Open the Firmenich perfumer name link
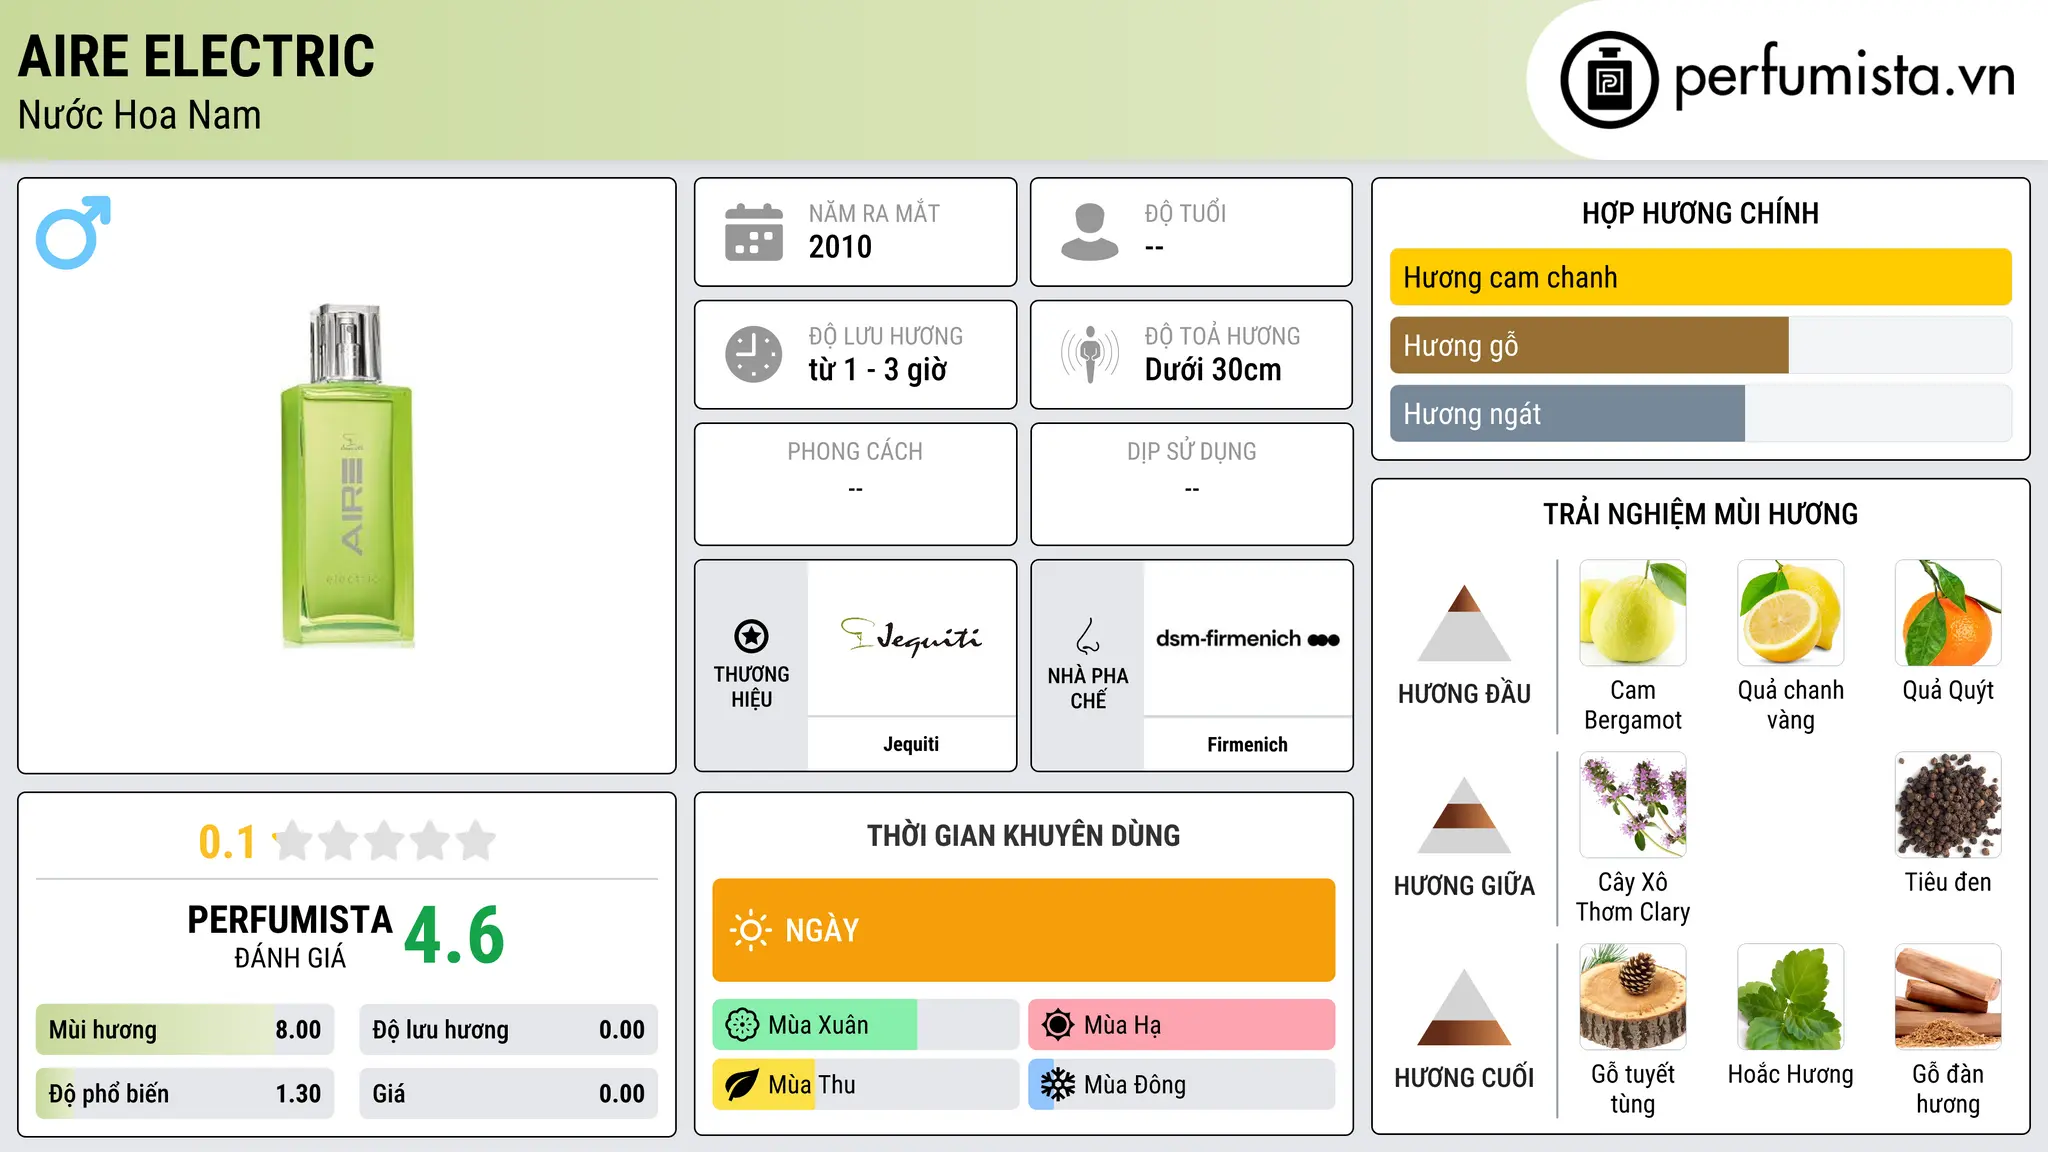This screenshot has height=1152, width=2048. [x=1247, y=745]
